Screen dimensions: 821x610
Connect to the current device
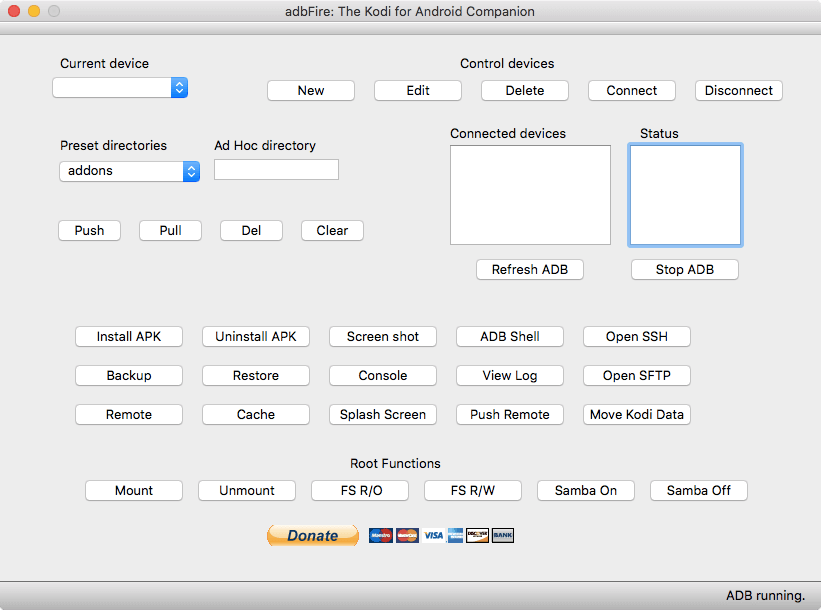coord(632,91)
